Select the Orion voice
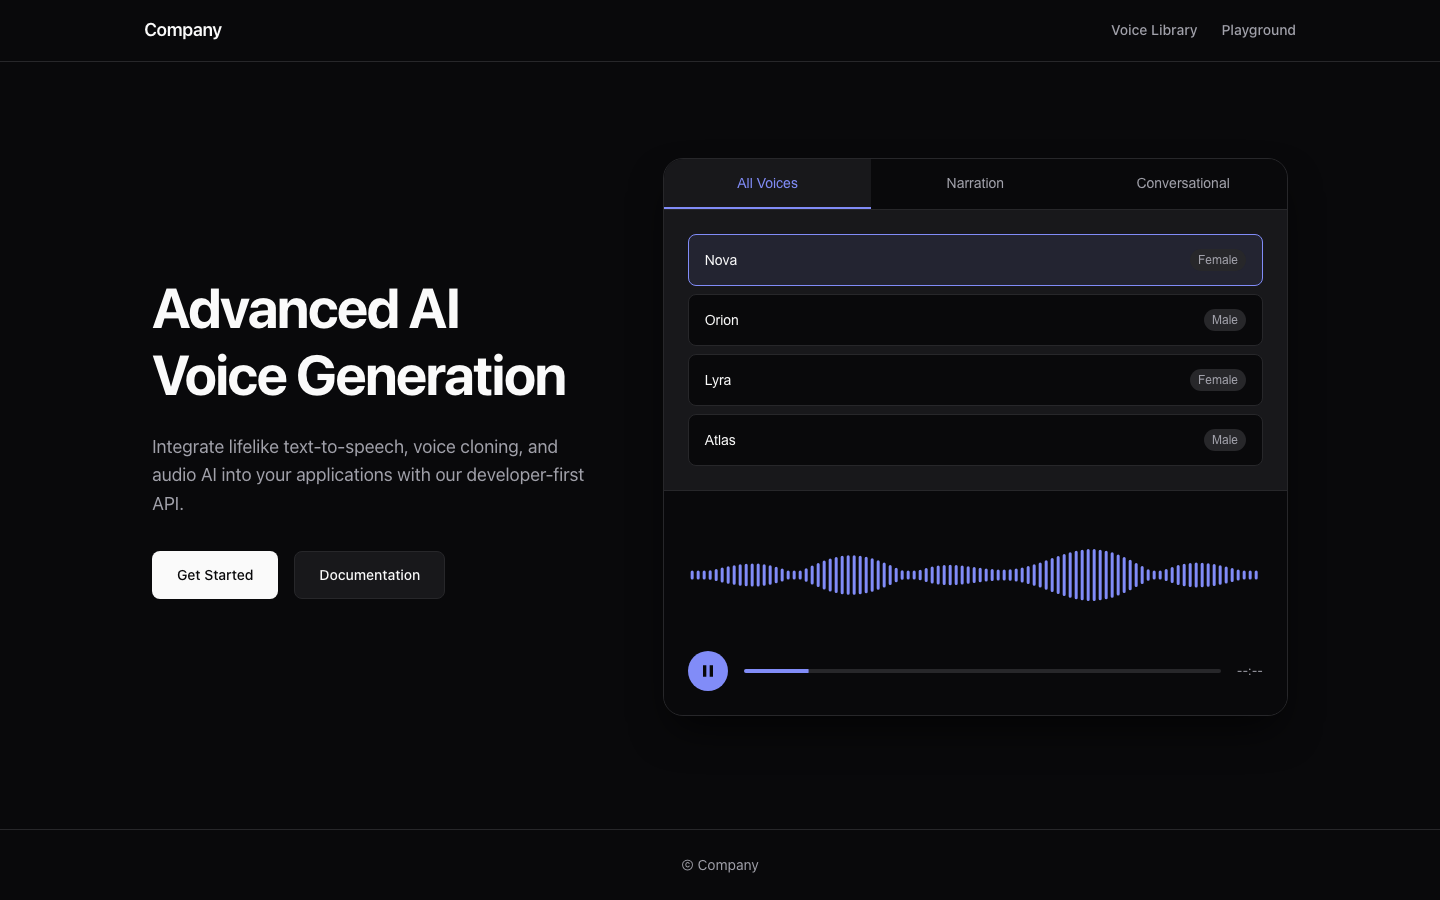1440x900 pixels. click(975, 320)
